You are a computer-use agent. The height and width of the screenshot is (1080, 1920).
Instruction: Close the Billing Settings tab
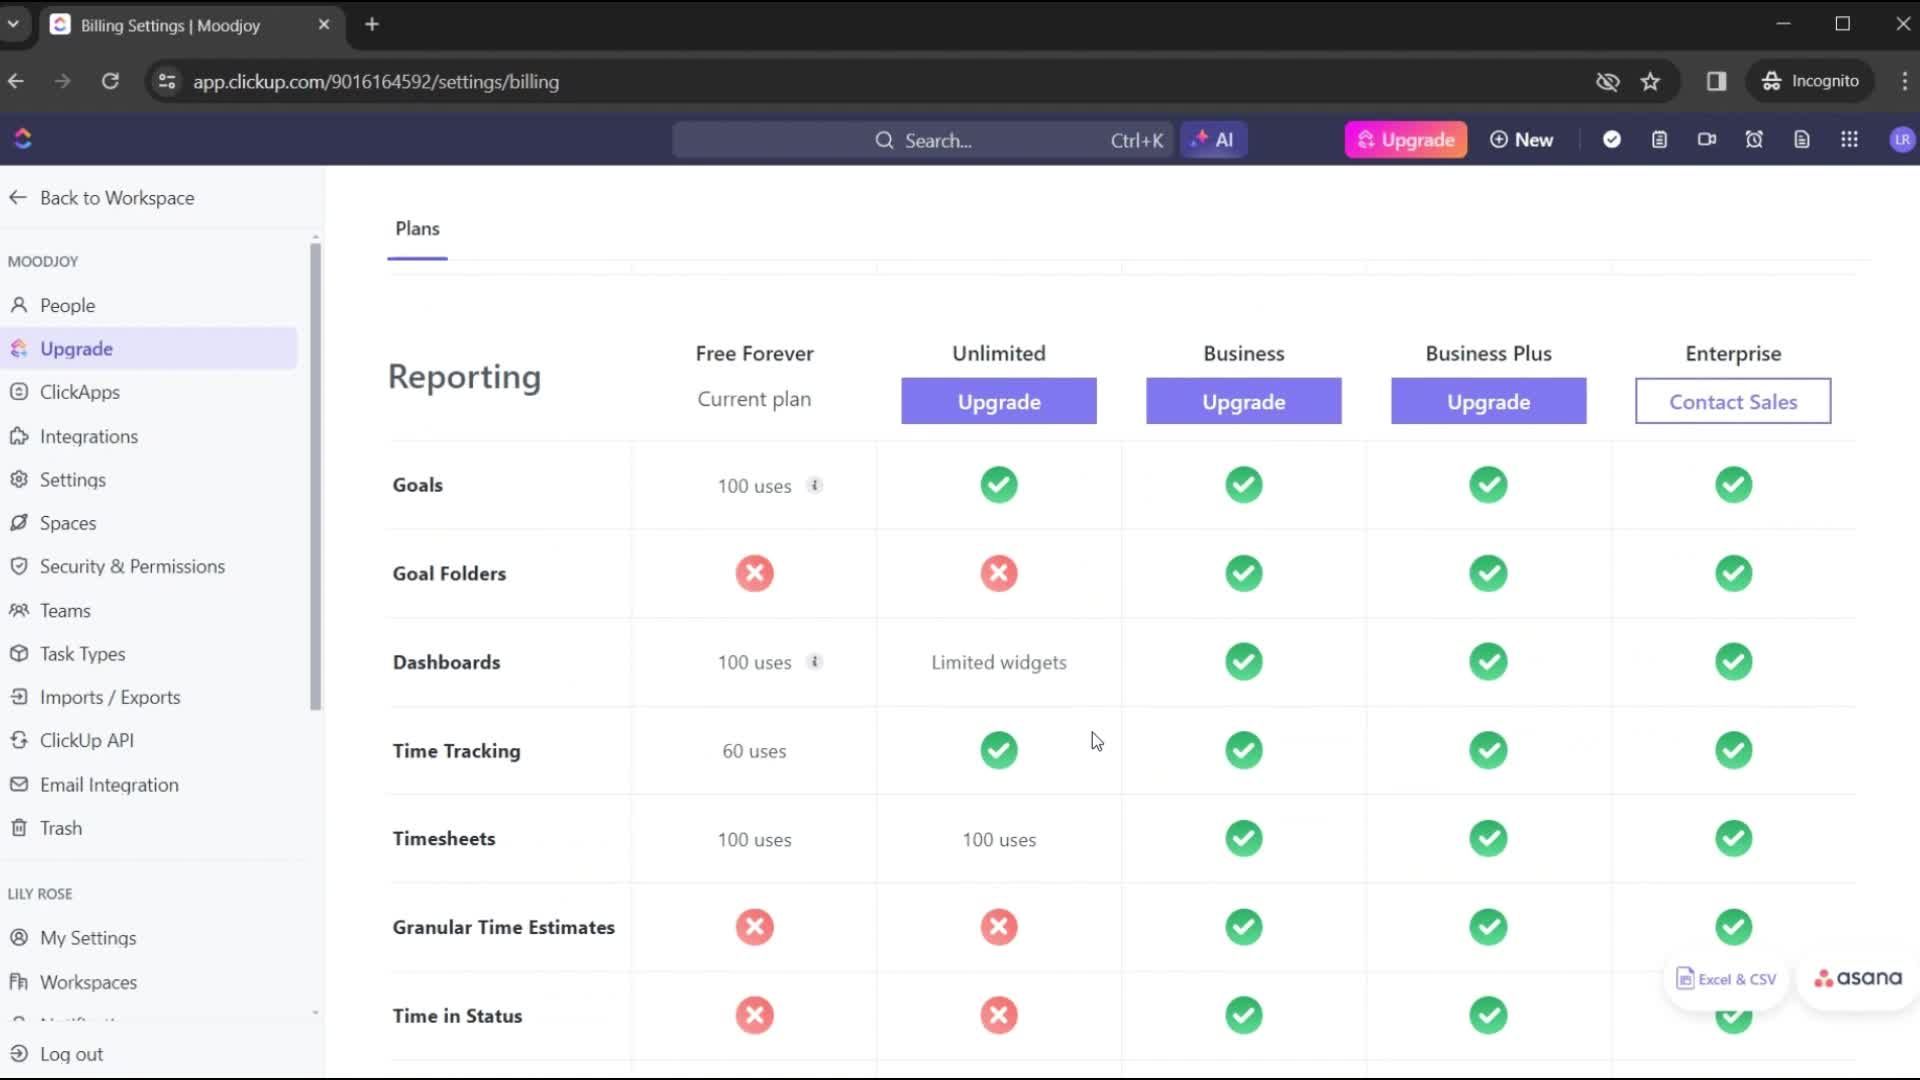(x=324, y=24)
